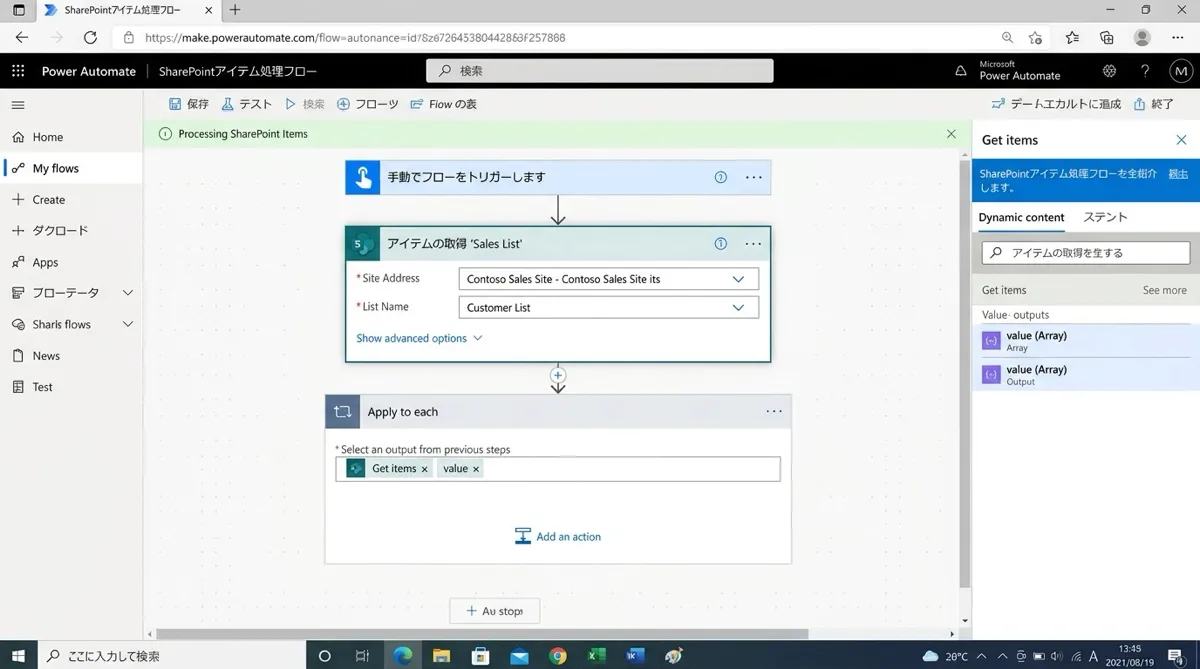Remove the Get items token
Screen dimensions: 1200x669
click(x=424, y=469)
